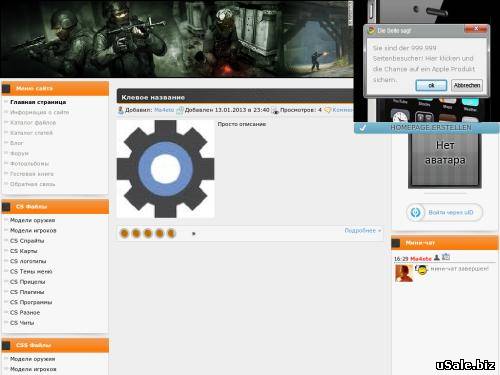Rate with the first star

(124, 233)
